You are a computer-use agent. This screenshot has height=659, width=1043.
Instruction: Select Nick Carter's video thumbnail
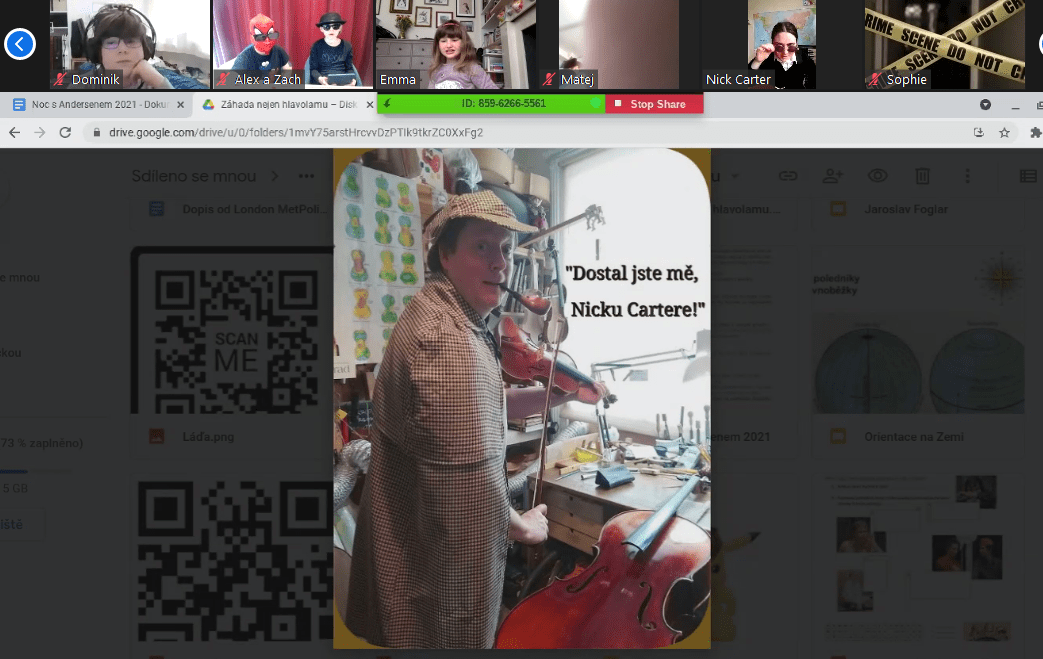pyautogui.click(x=782, y=45)
